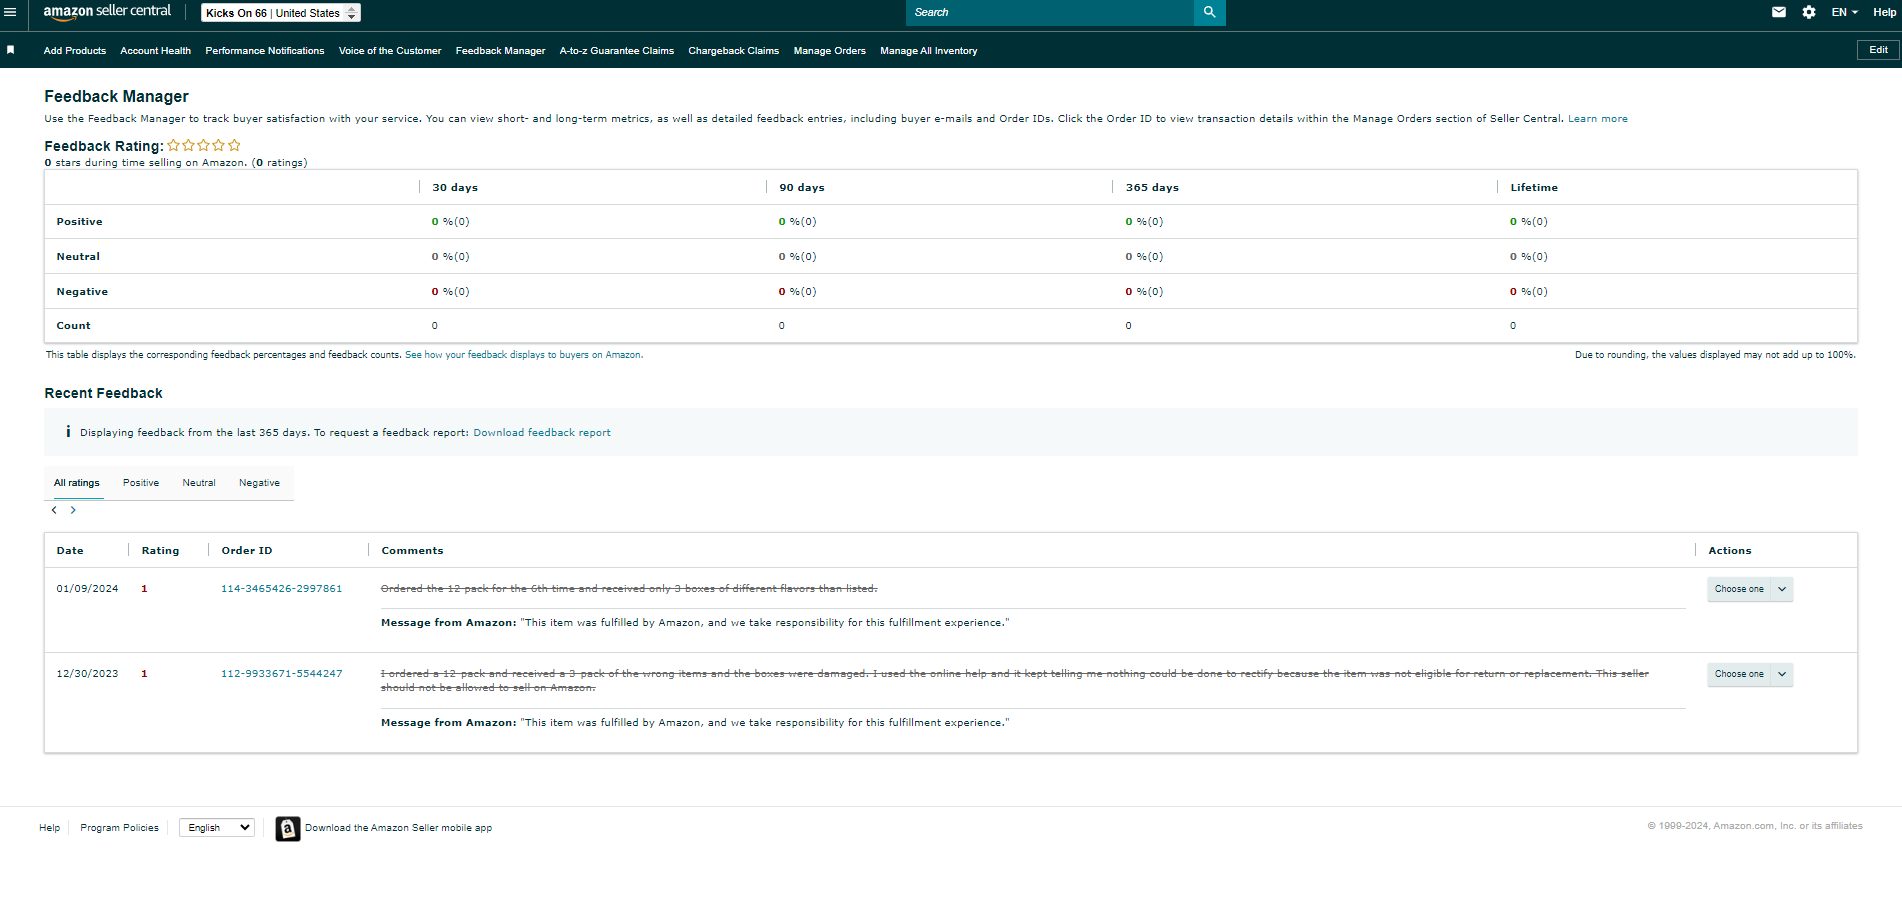Open Voice of the Customer menu item
Viewport: 1902px width, 903px height.
point(390,51)
